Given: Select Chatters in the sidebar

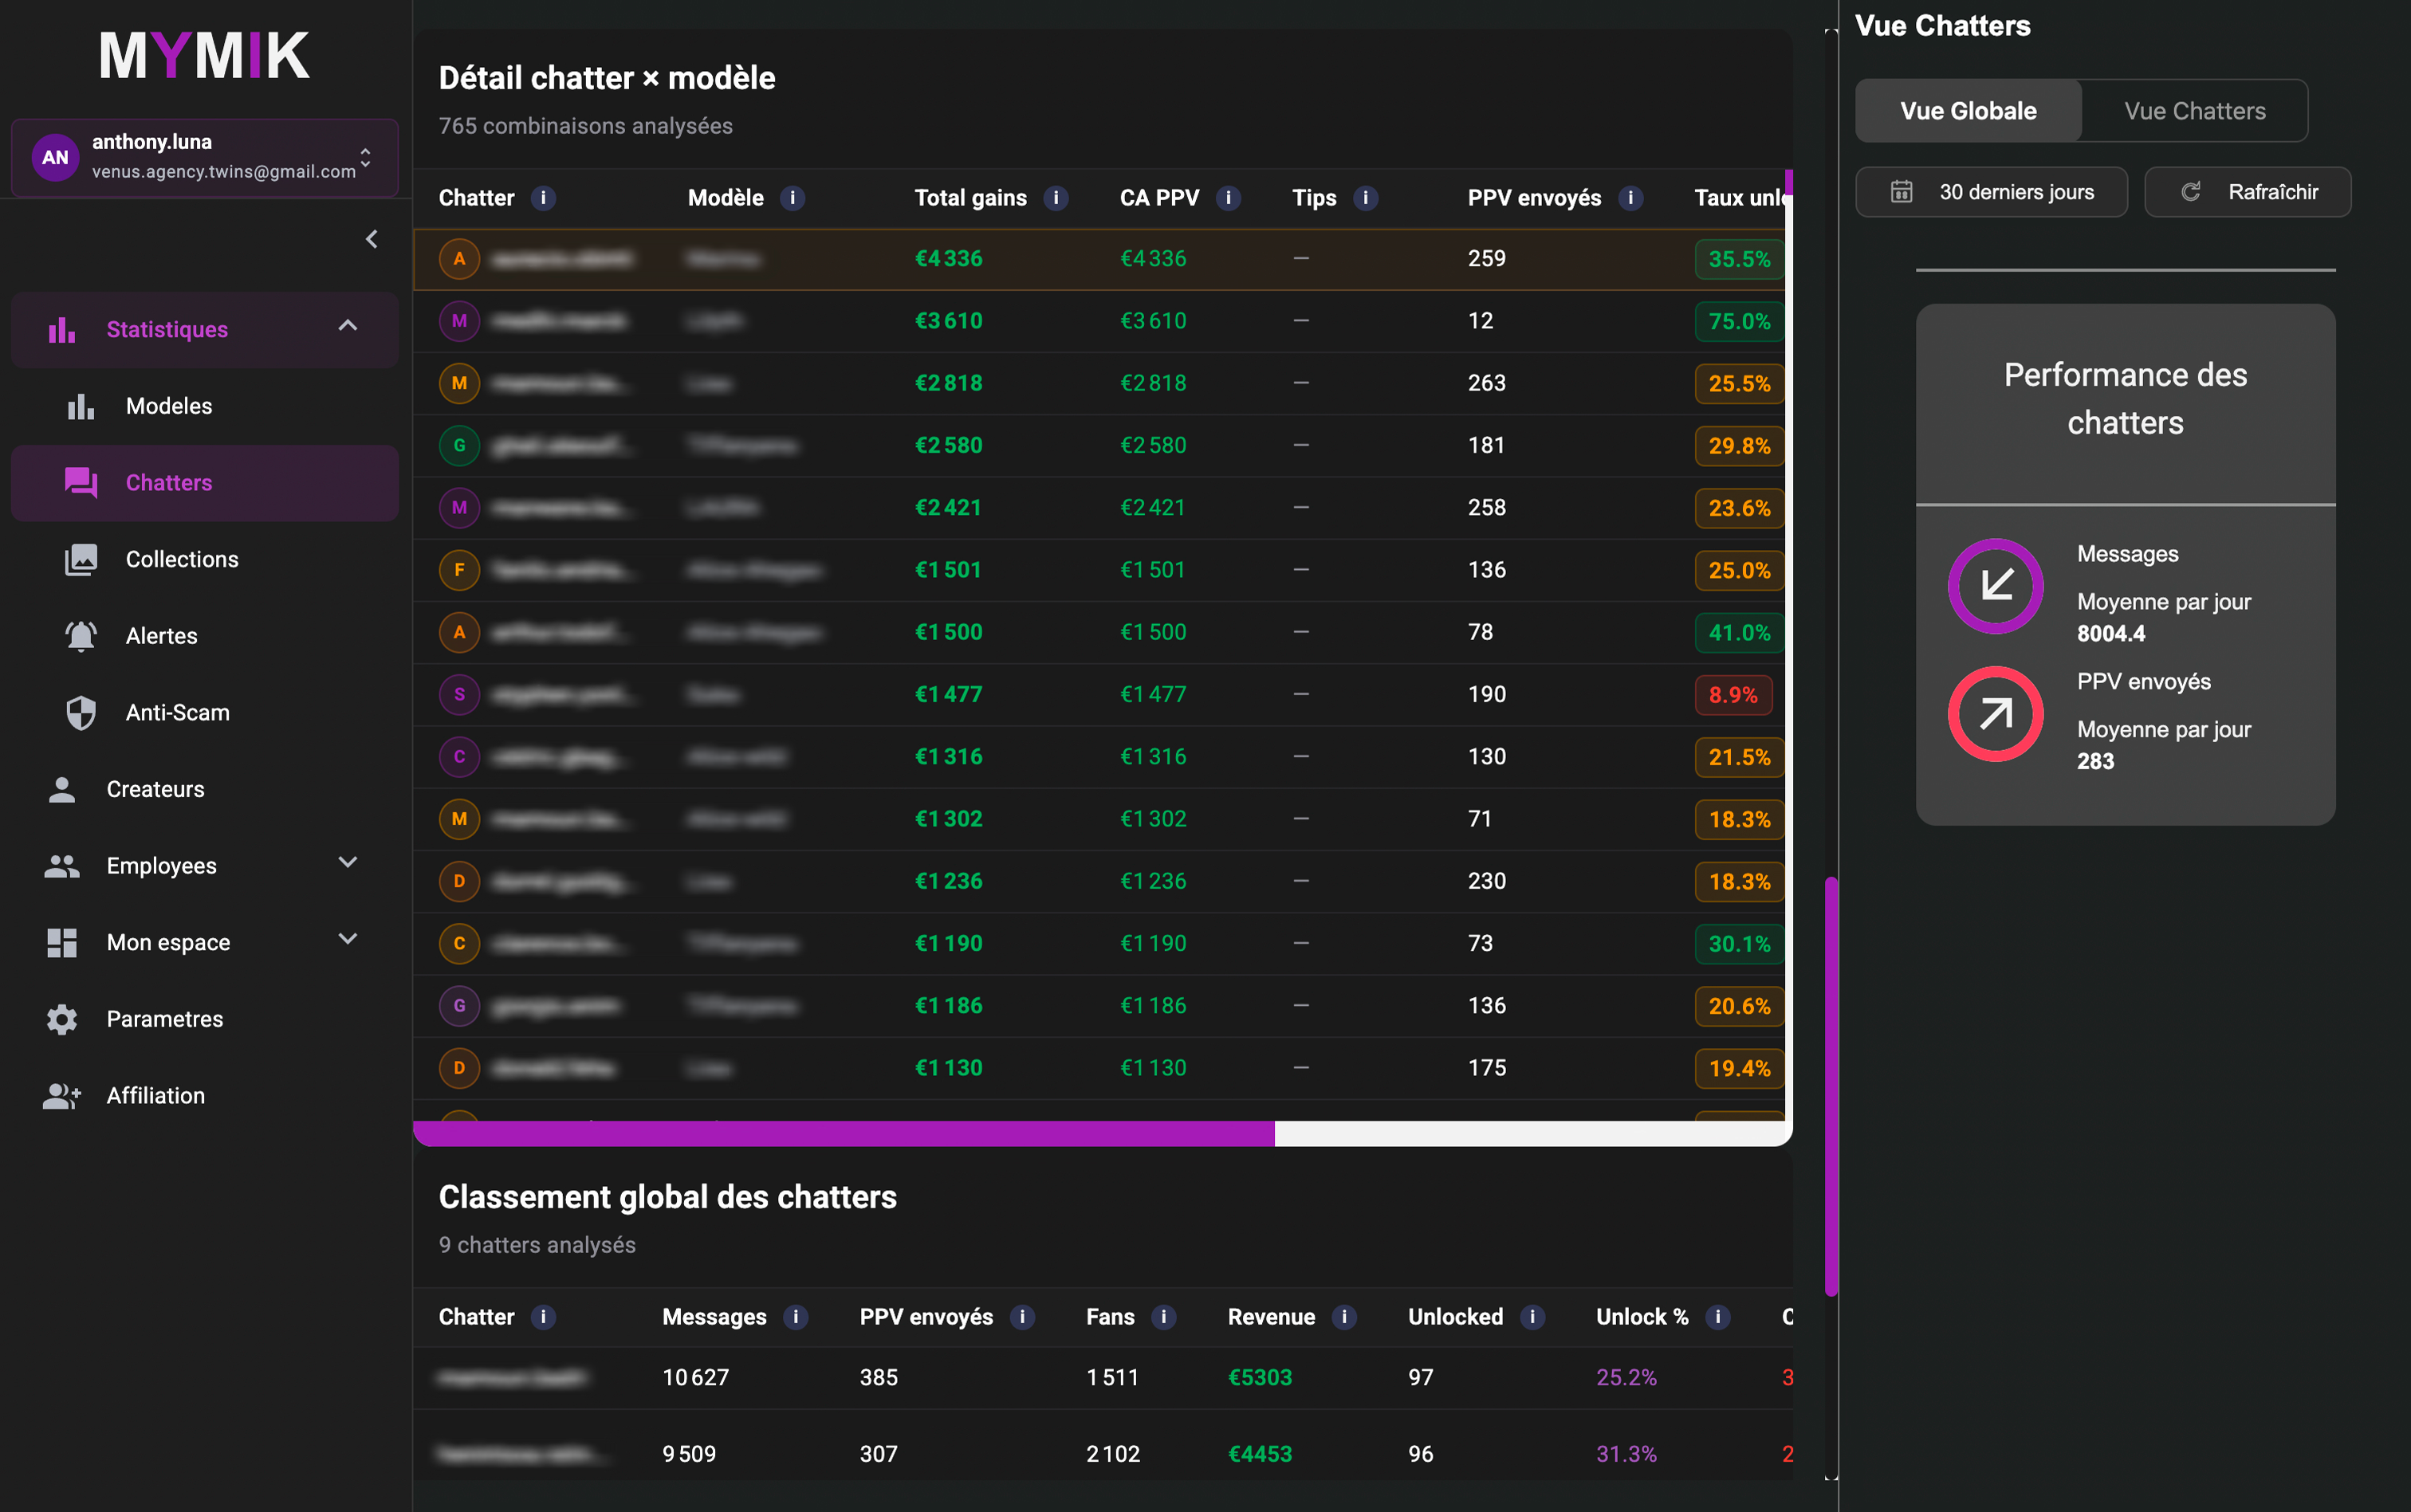Looking at the screenshot, I should (205, 483).
